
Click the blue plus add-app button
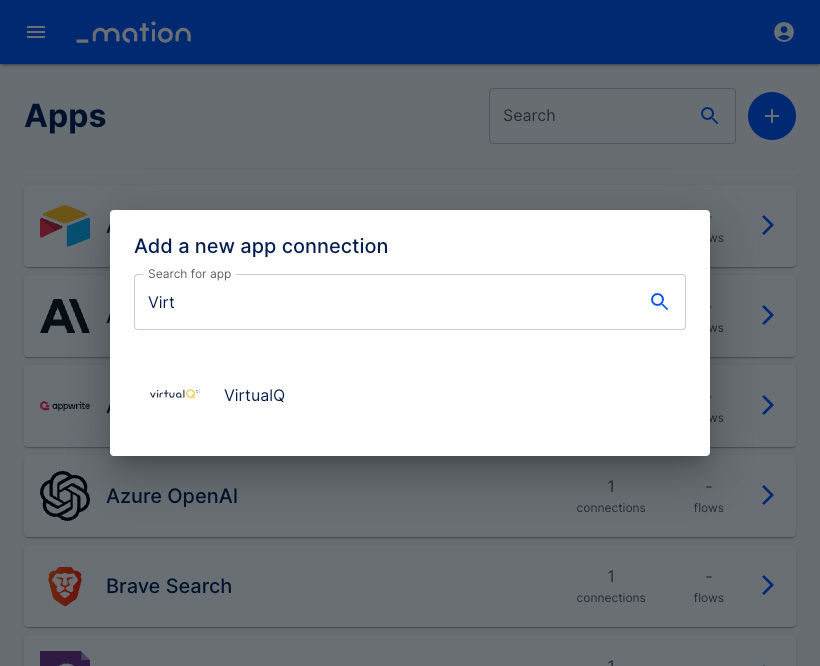tap(771, 116)
